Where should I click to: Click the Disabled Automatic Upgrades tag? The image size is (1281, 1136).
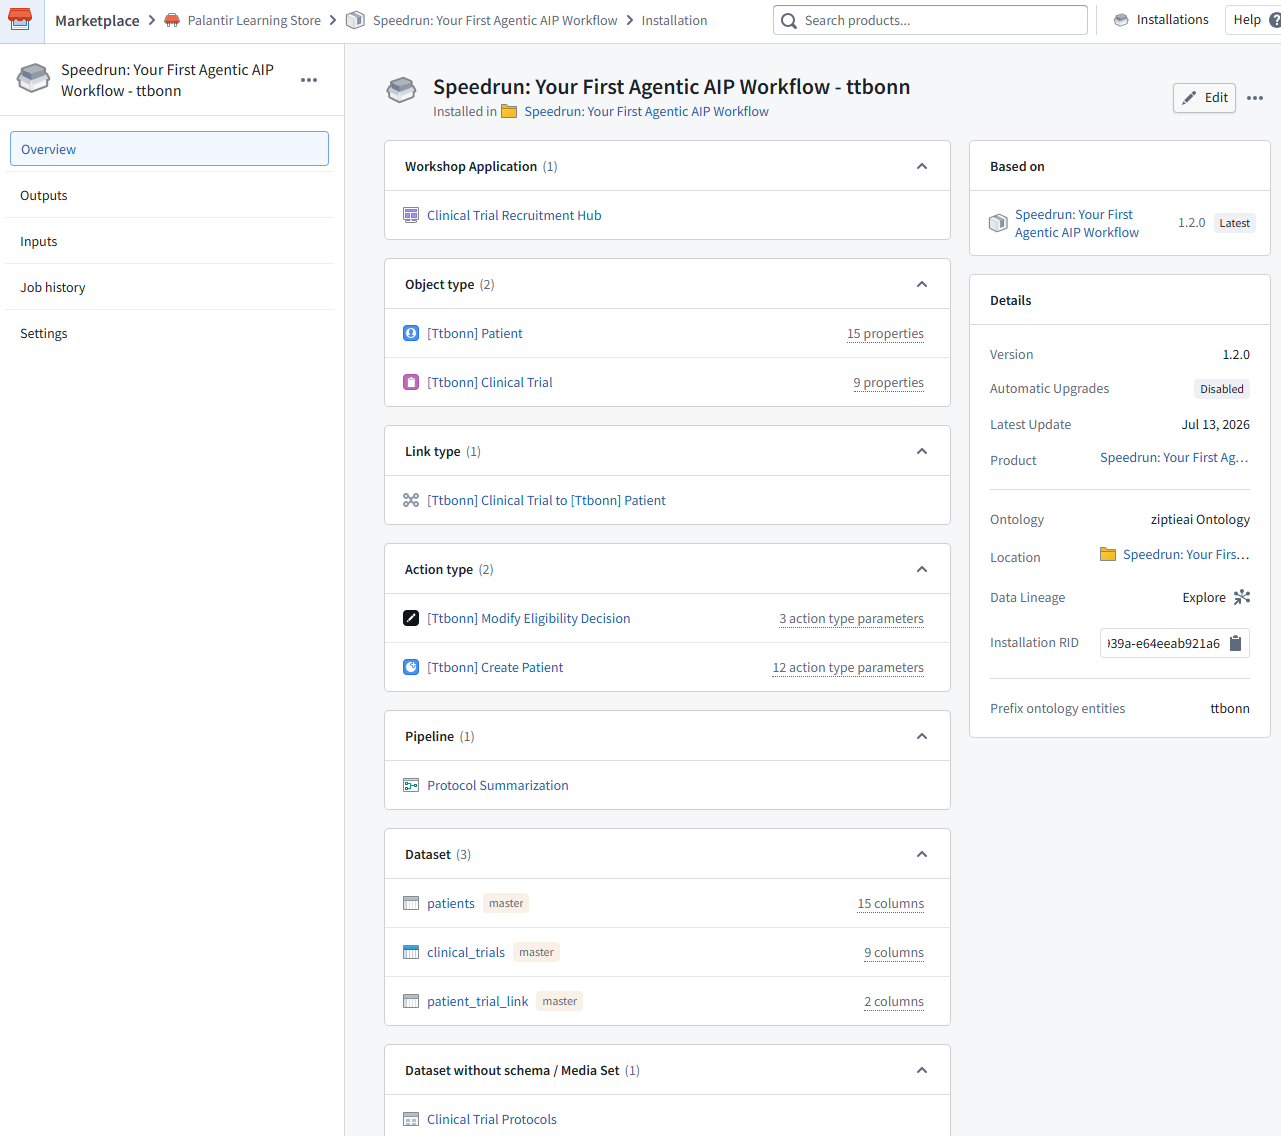coord(1222,389)
